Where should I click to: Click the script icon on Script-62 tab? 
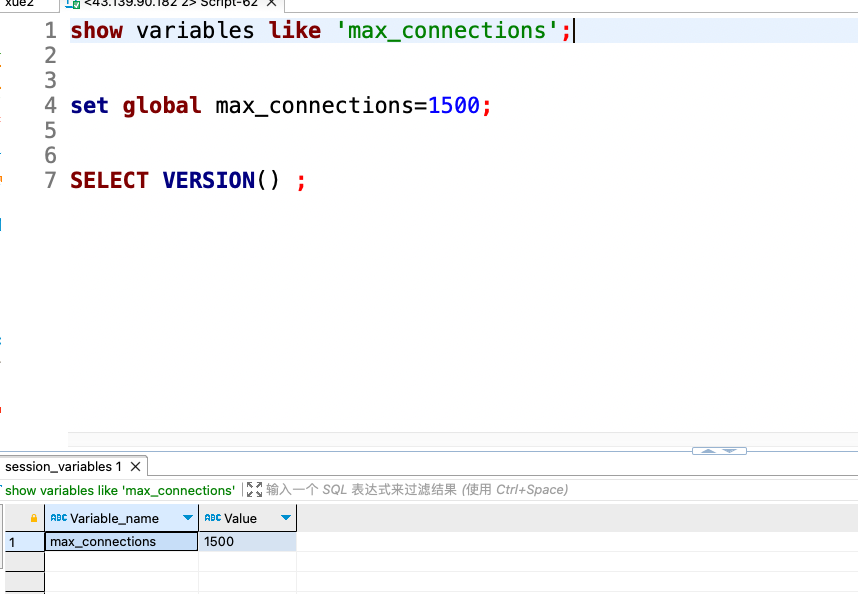[73, 4]
